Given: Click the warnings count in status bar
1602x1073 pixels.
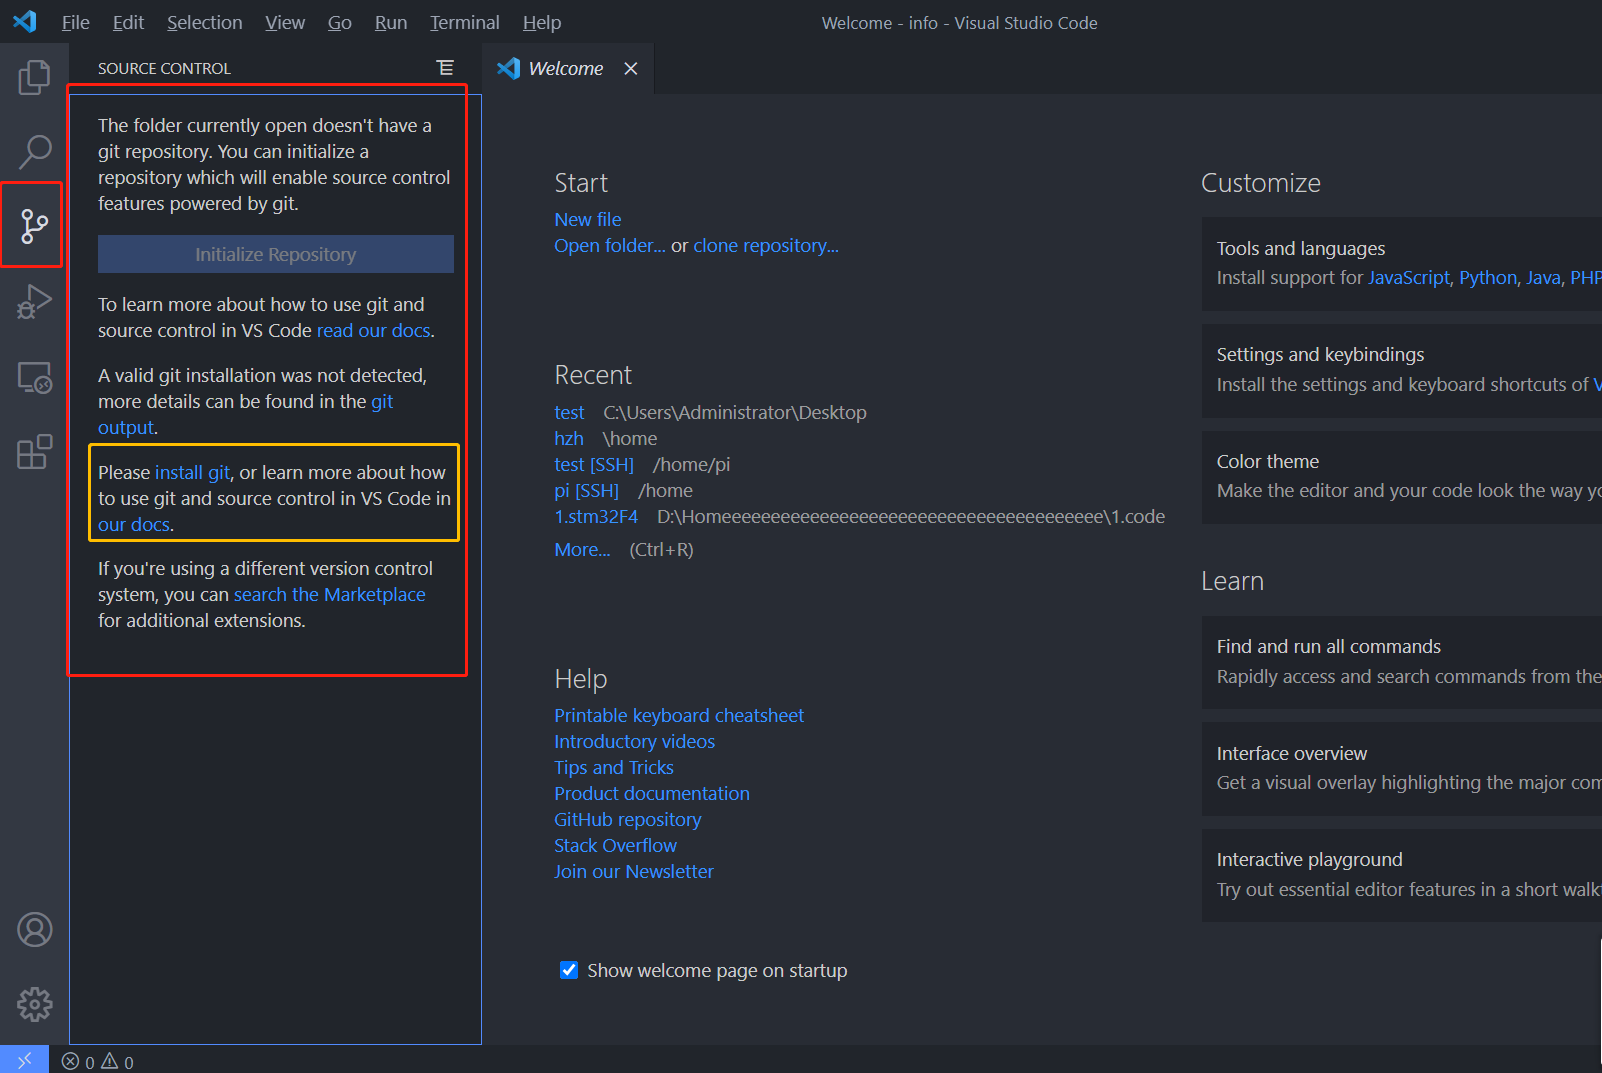Looking at the screenshot, I should point(118,1062).
